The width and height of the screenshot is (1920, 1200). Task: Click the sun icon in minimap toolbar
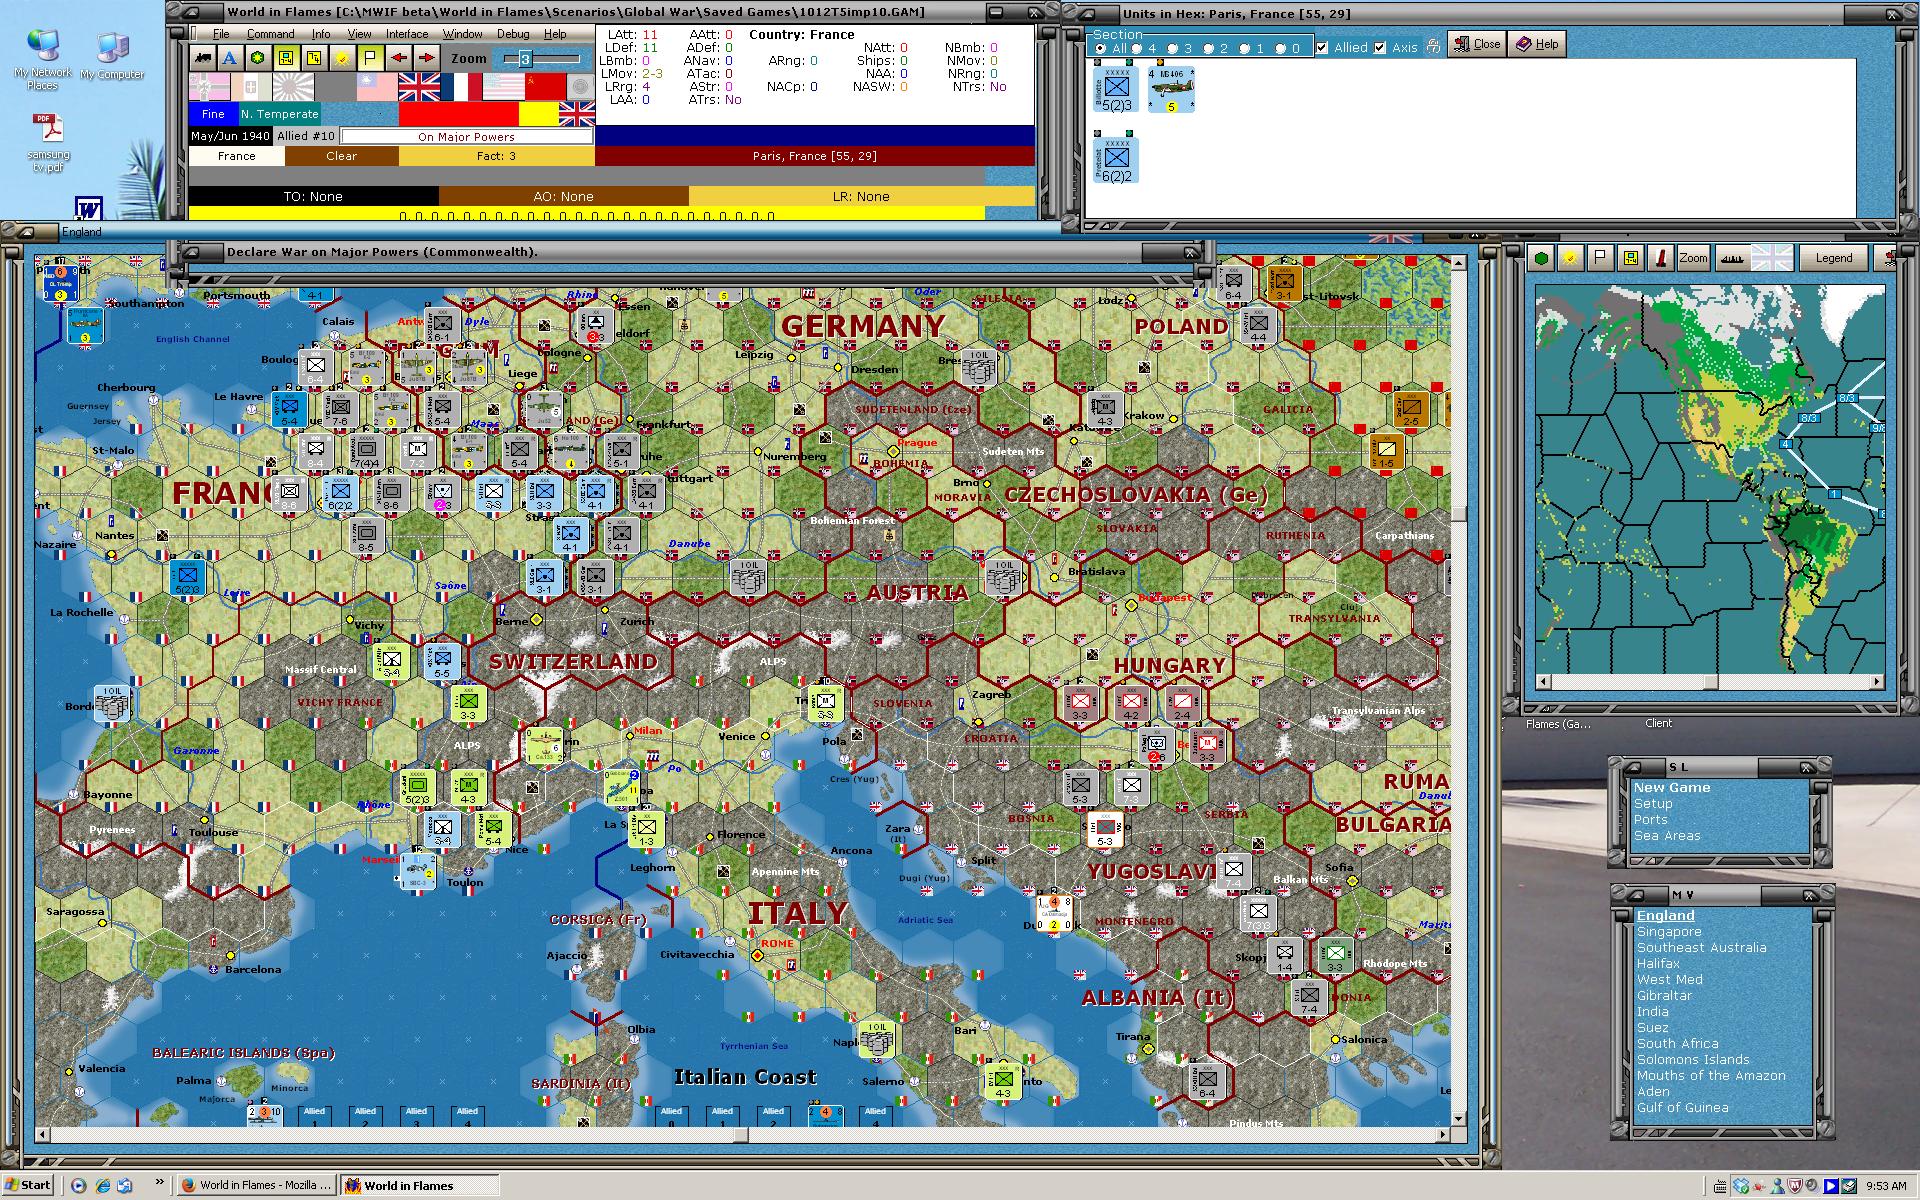(1571, 258)
